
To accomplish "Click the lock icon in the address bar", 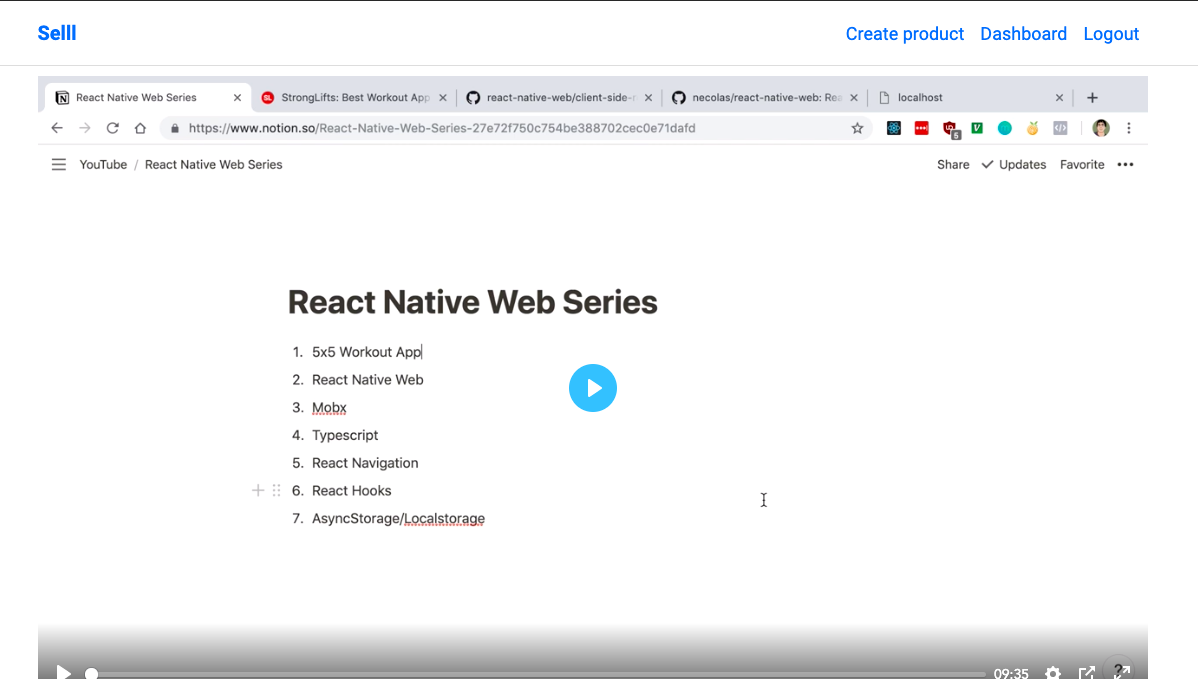I will pos(175,128).
